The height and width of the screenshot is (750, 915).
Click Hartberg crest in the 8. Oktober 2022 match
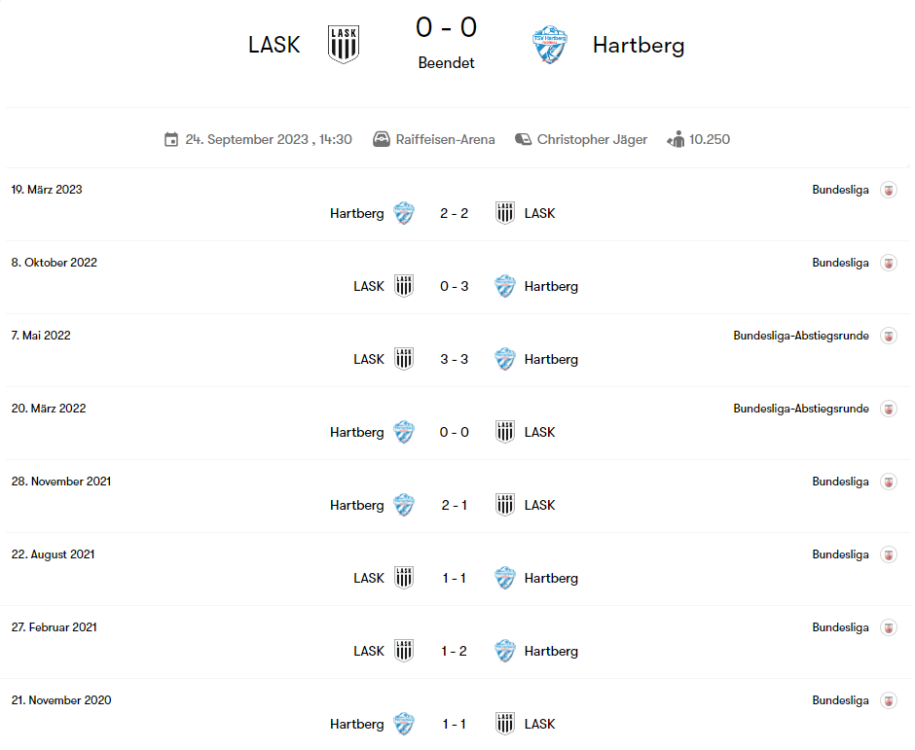505,286
